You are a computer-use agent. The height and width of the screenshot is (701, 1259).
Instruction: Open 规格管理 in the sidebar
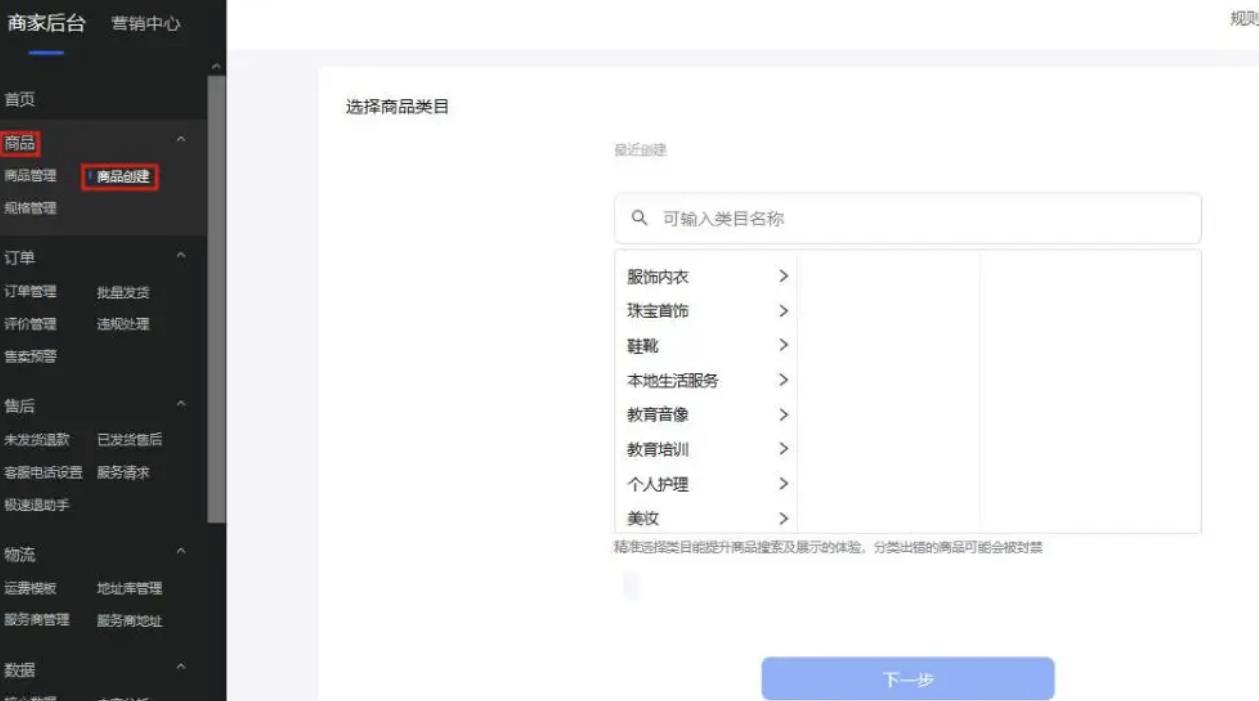[x=30, y=208]
